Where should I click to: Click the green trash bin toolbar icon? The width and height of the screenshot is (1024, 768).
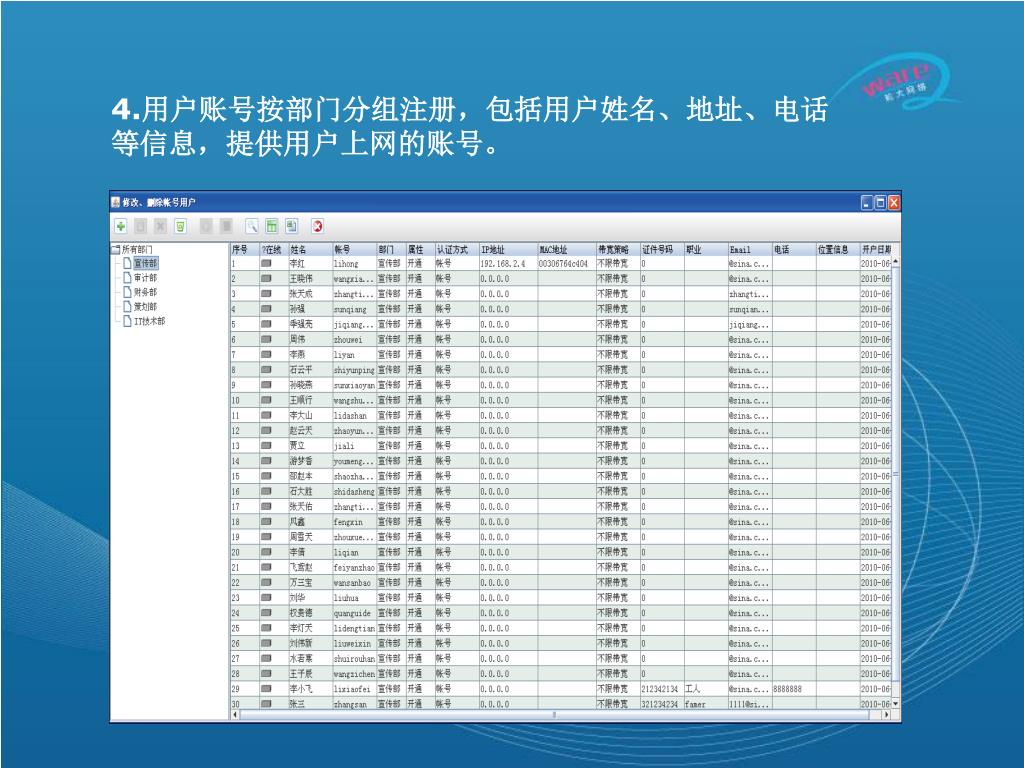coord(180,227)
